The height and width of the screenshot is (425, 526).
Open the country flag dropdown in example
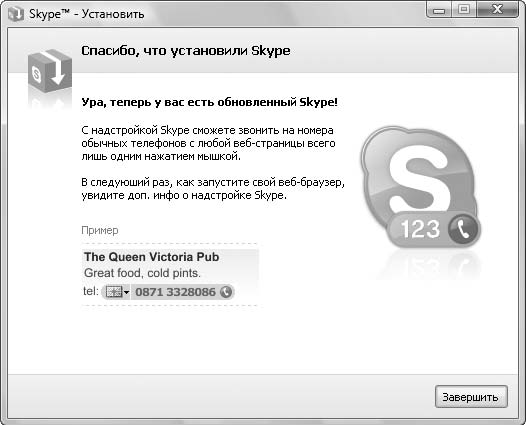[126, 292]
